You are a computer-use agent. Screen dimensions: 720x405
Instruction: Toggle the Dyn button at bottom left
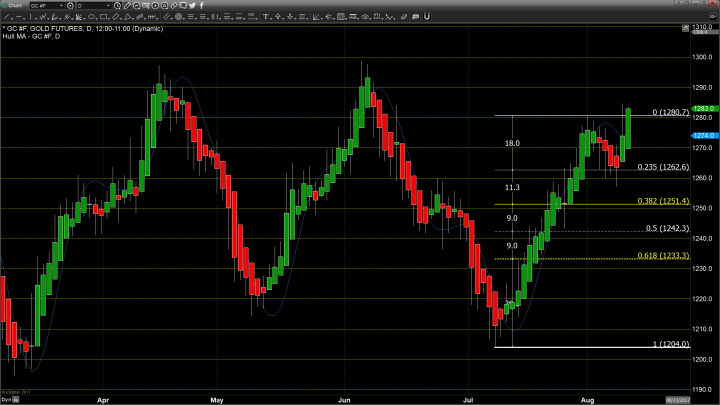click(6, 398)
